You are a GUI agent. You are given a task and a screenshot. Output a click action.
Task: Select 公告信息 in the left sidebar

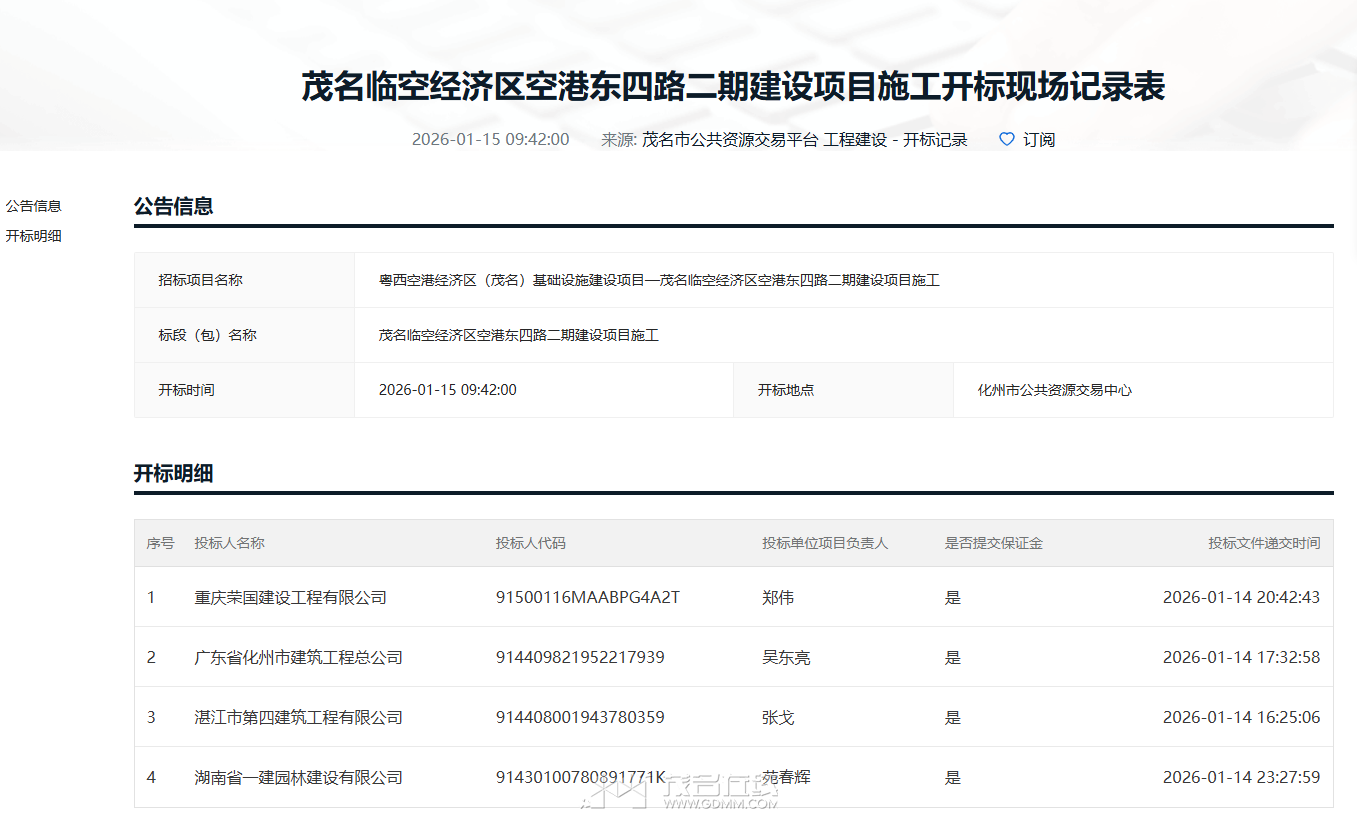click(33, 206)
